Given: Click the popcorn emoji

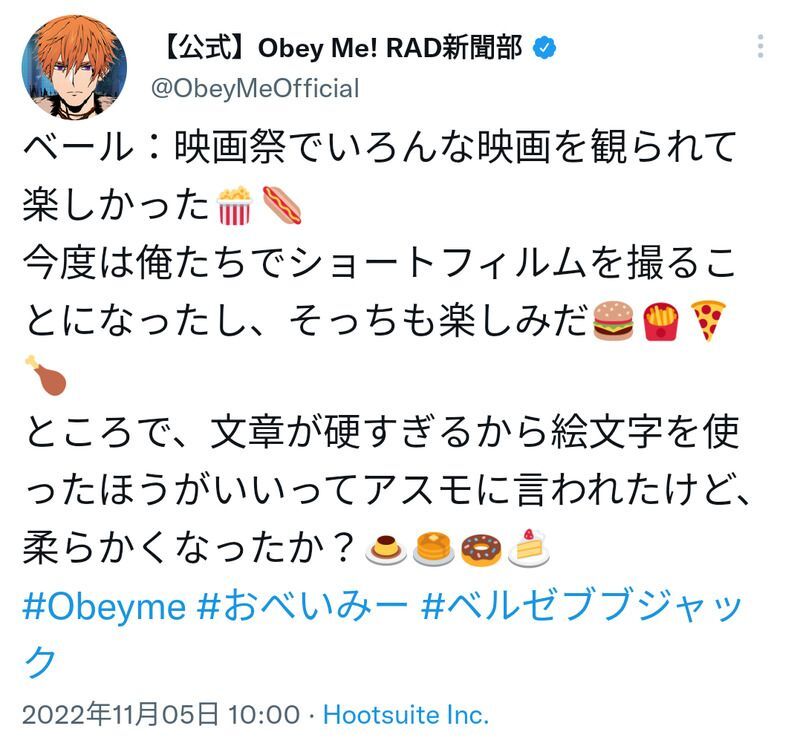Looking at the screenshot, I should click(x=234, y=206).
